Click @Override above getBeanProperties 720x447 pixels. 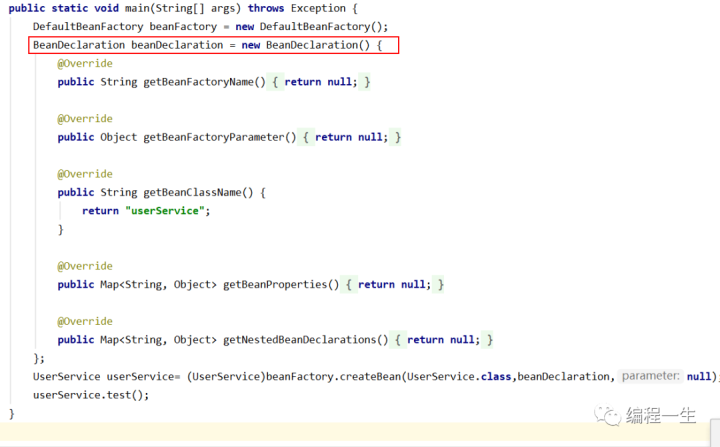point(85,266)
